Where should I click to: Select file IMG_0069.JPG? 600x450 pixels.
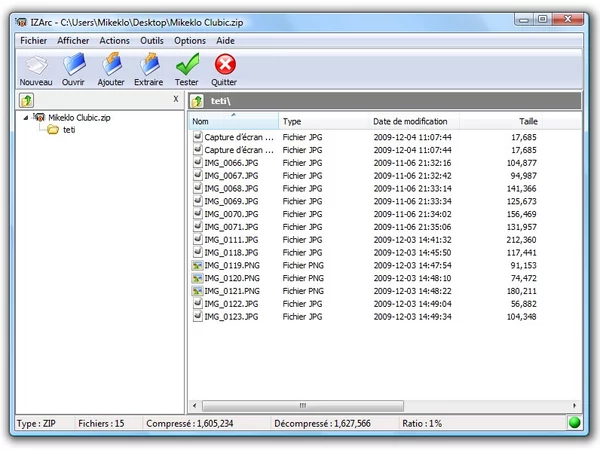tap(231, 201)
